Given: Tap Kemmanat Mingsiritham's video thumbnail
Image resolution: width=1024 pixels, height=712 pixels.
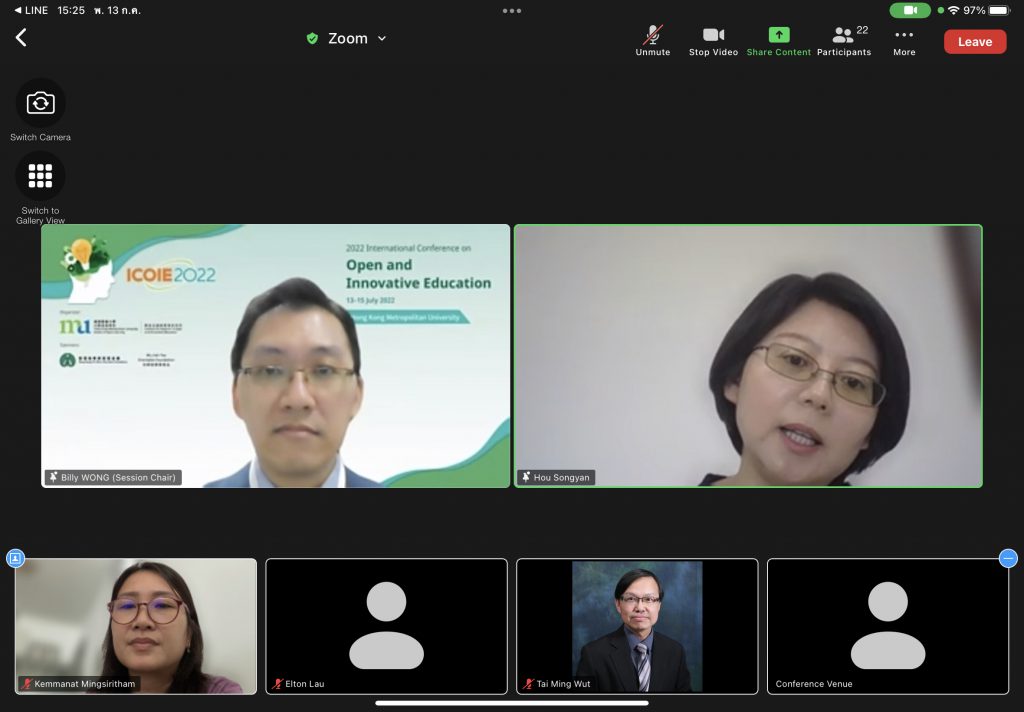Looking at the screenshot, I should [x=136, y=625].
